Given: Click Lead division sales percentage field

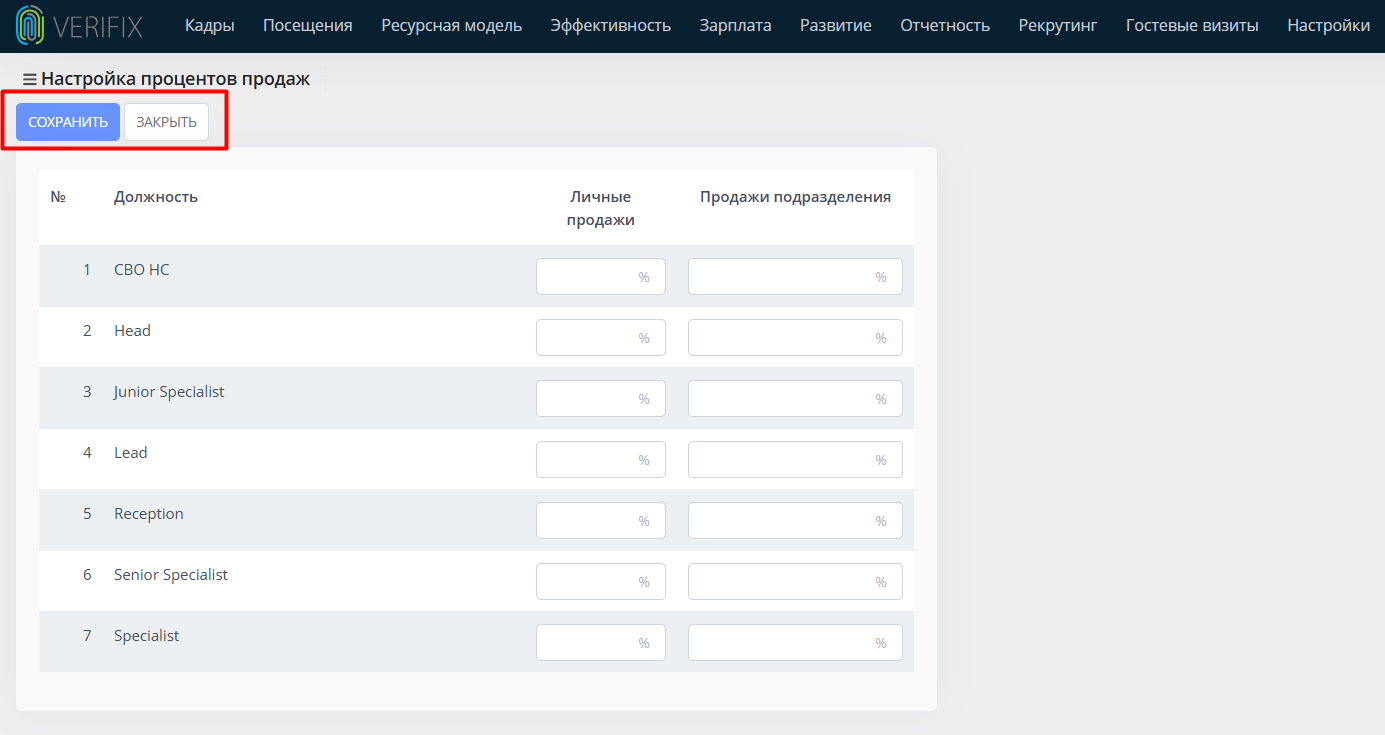Looking at the screenshot, I should [x=795, y=460].
